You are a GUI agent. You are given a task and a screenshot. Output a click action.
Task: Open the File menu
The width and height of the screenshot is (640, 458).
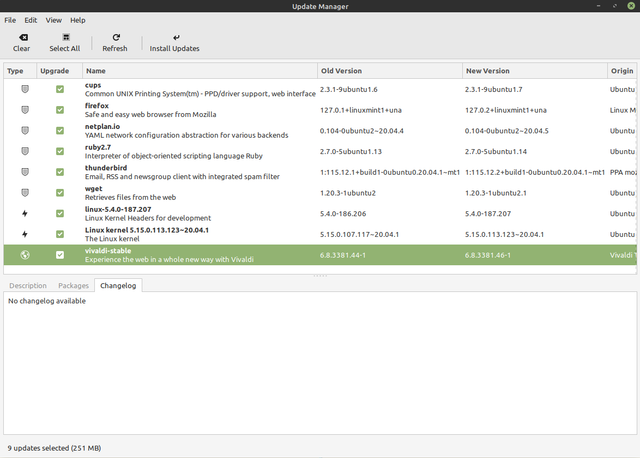[10, 20]
